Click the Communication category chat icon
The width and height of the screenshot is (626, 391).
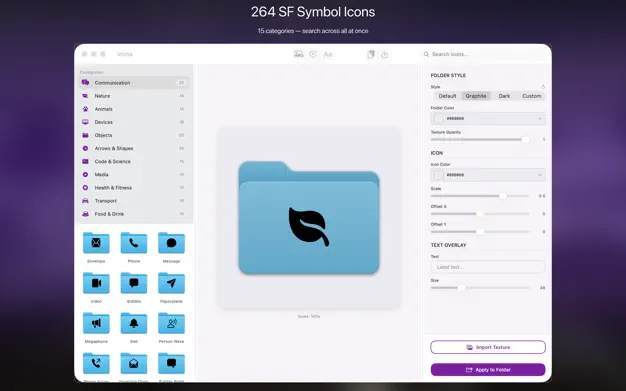point(85,83)
